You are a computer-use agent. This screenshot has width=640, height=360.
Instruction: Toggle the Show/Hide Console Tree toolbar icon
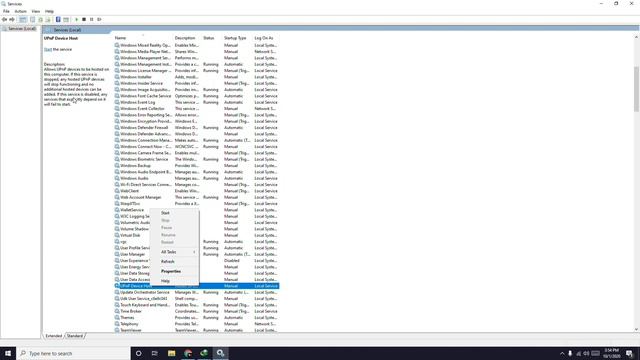pos(23,20)
